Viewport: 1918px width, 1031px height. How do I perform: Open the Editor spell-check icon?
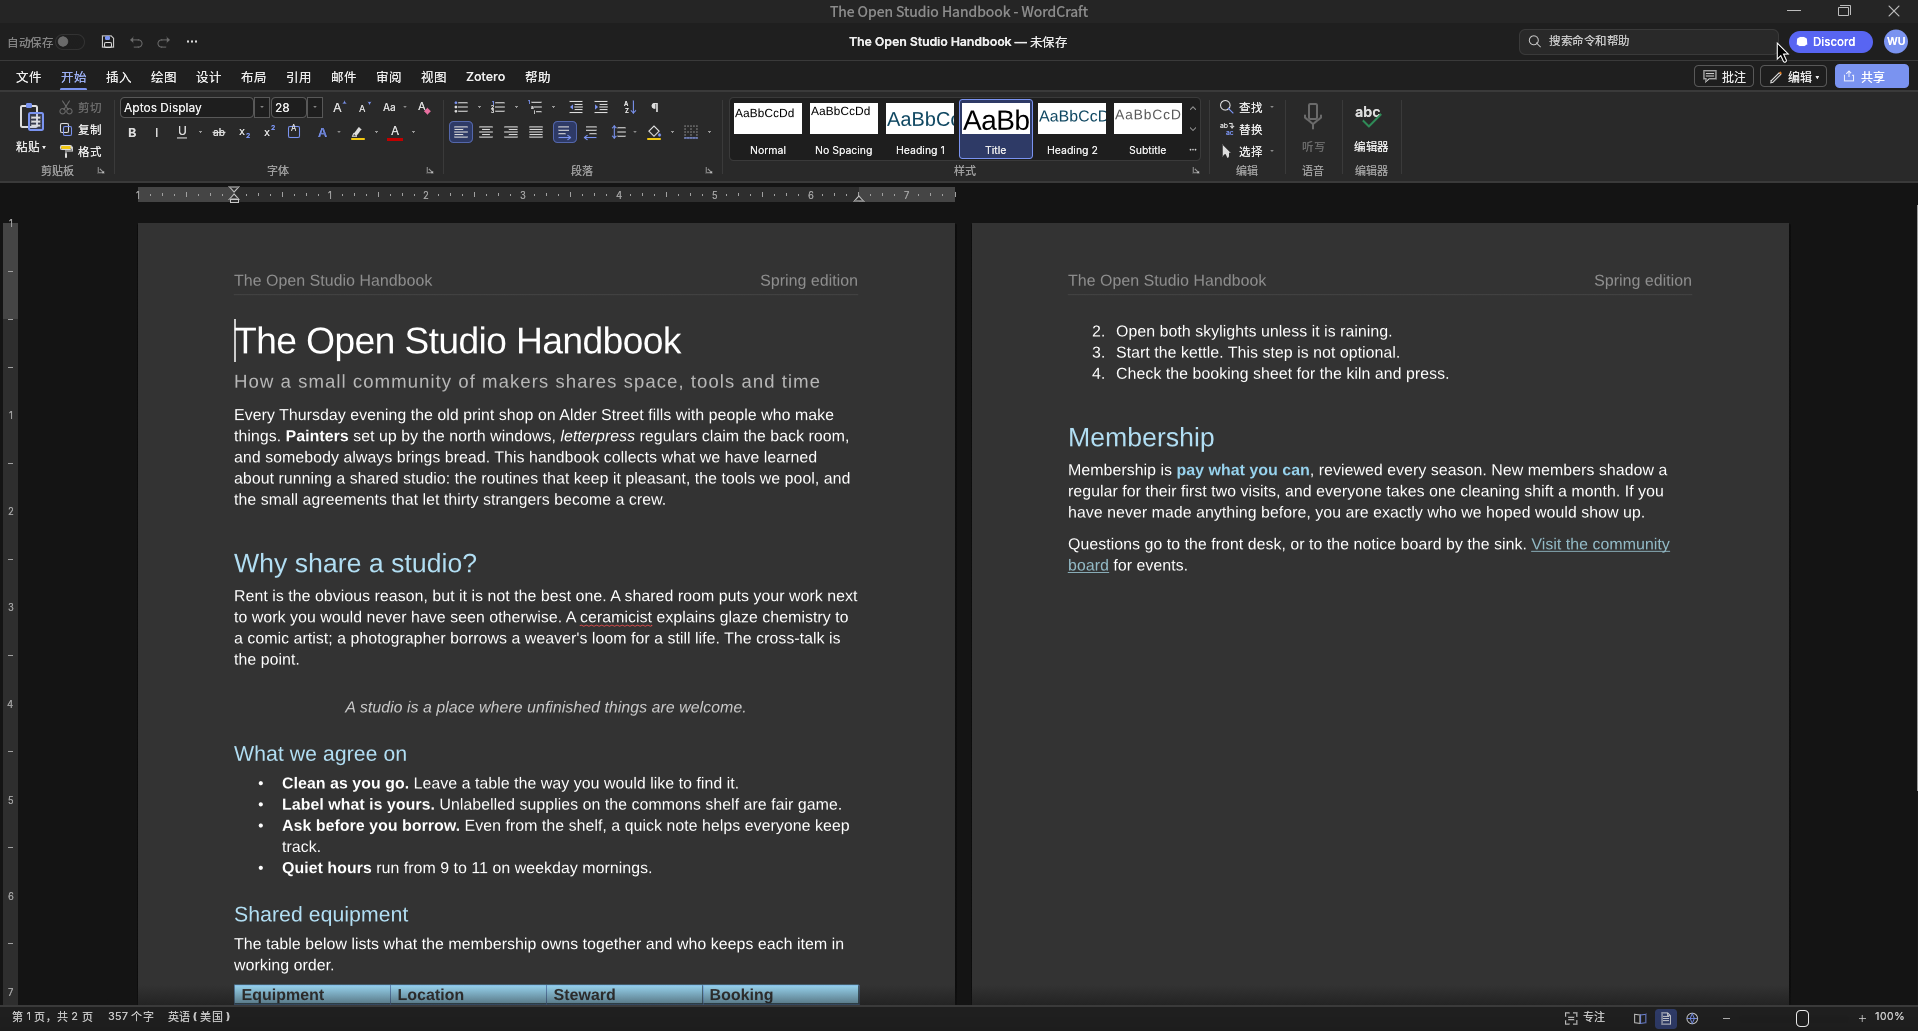tap(1369, 117)
